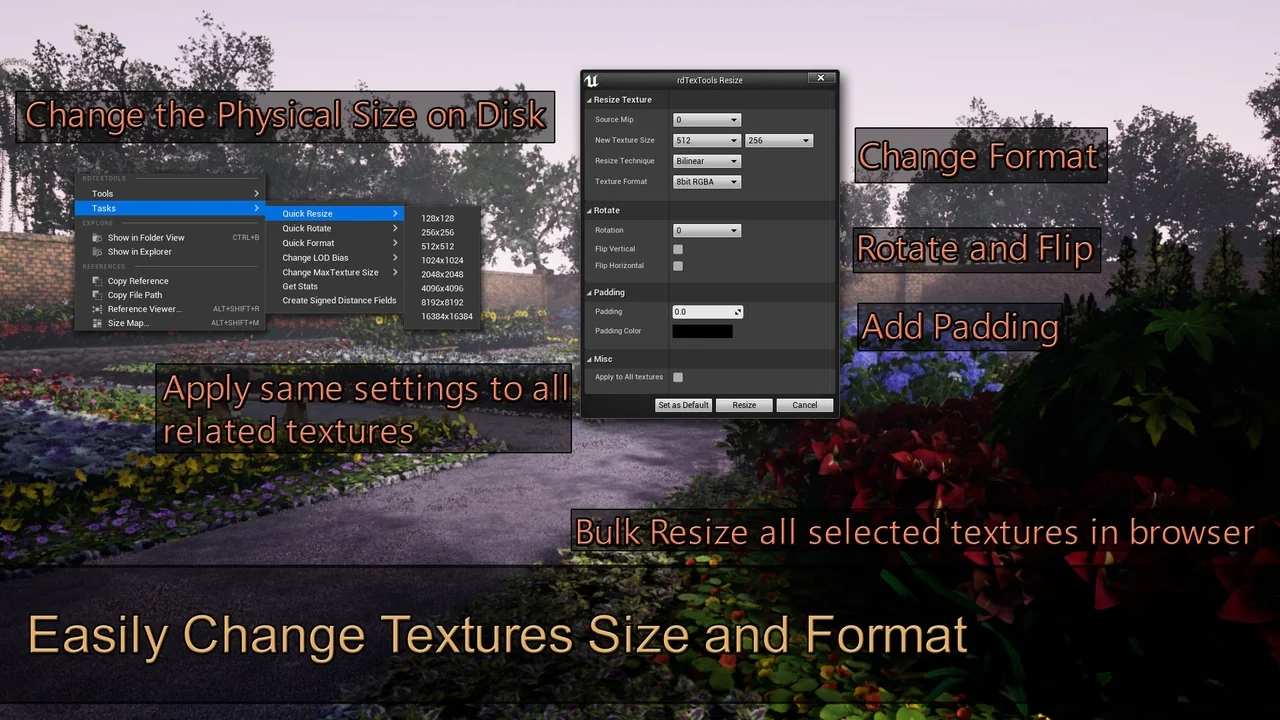
Task: Click the Show in Explorer icon
Action: coord(97,252)
